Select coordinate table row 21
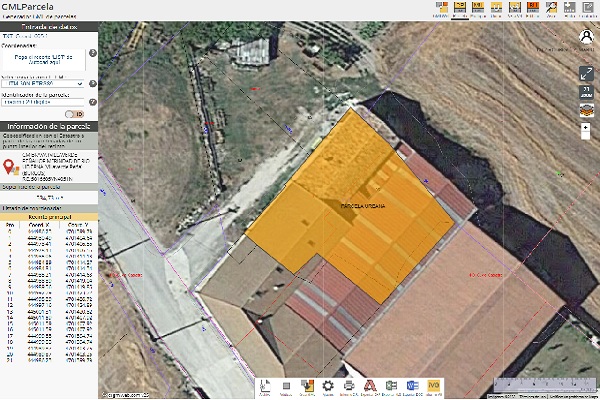 [x=49, y=361]
